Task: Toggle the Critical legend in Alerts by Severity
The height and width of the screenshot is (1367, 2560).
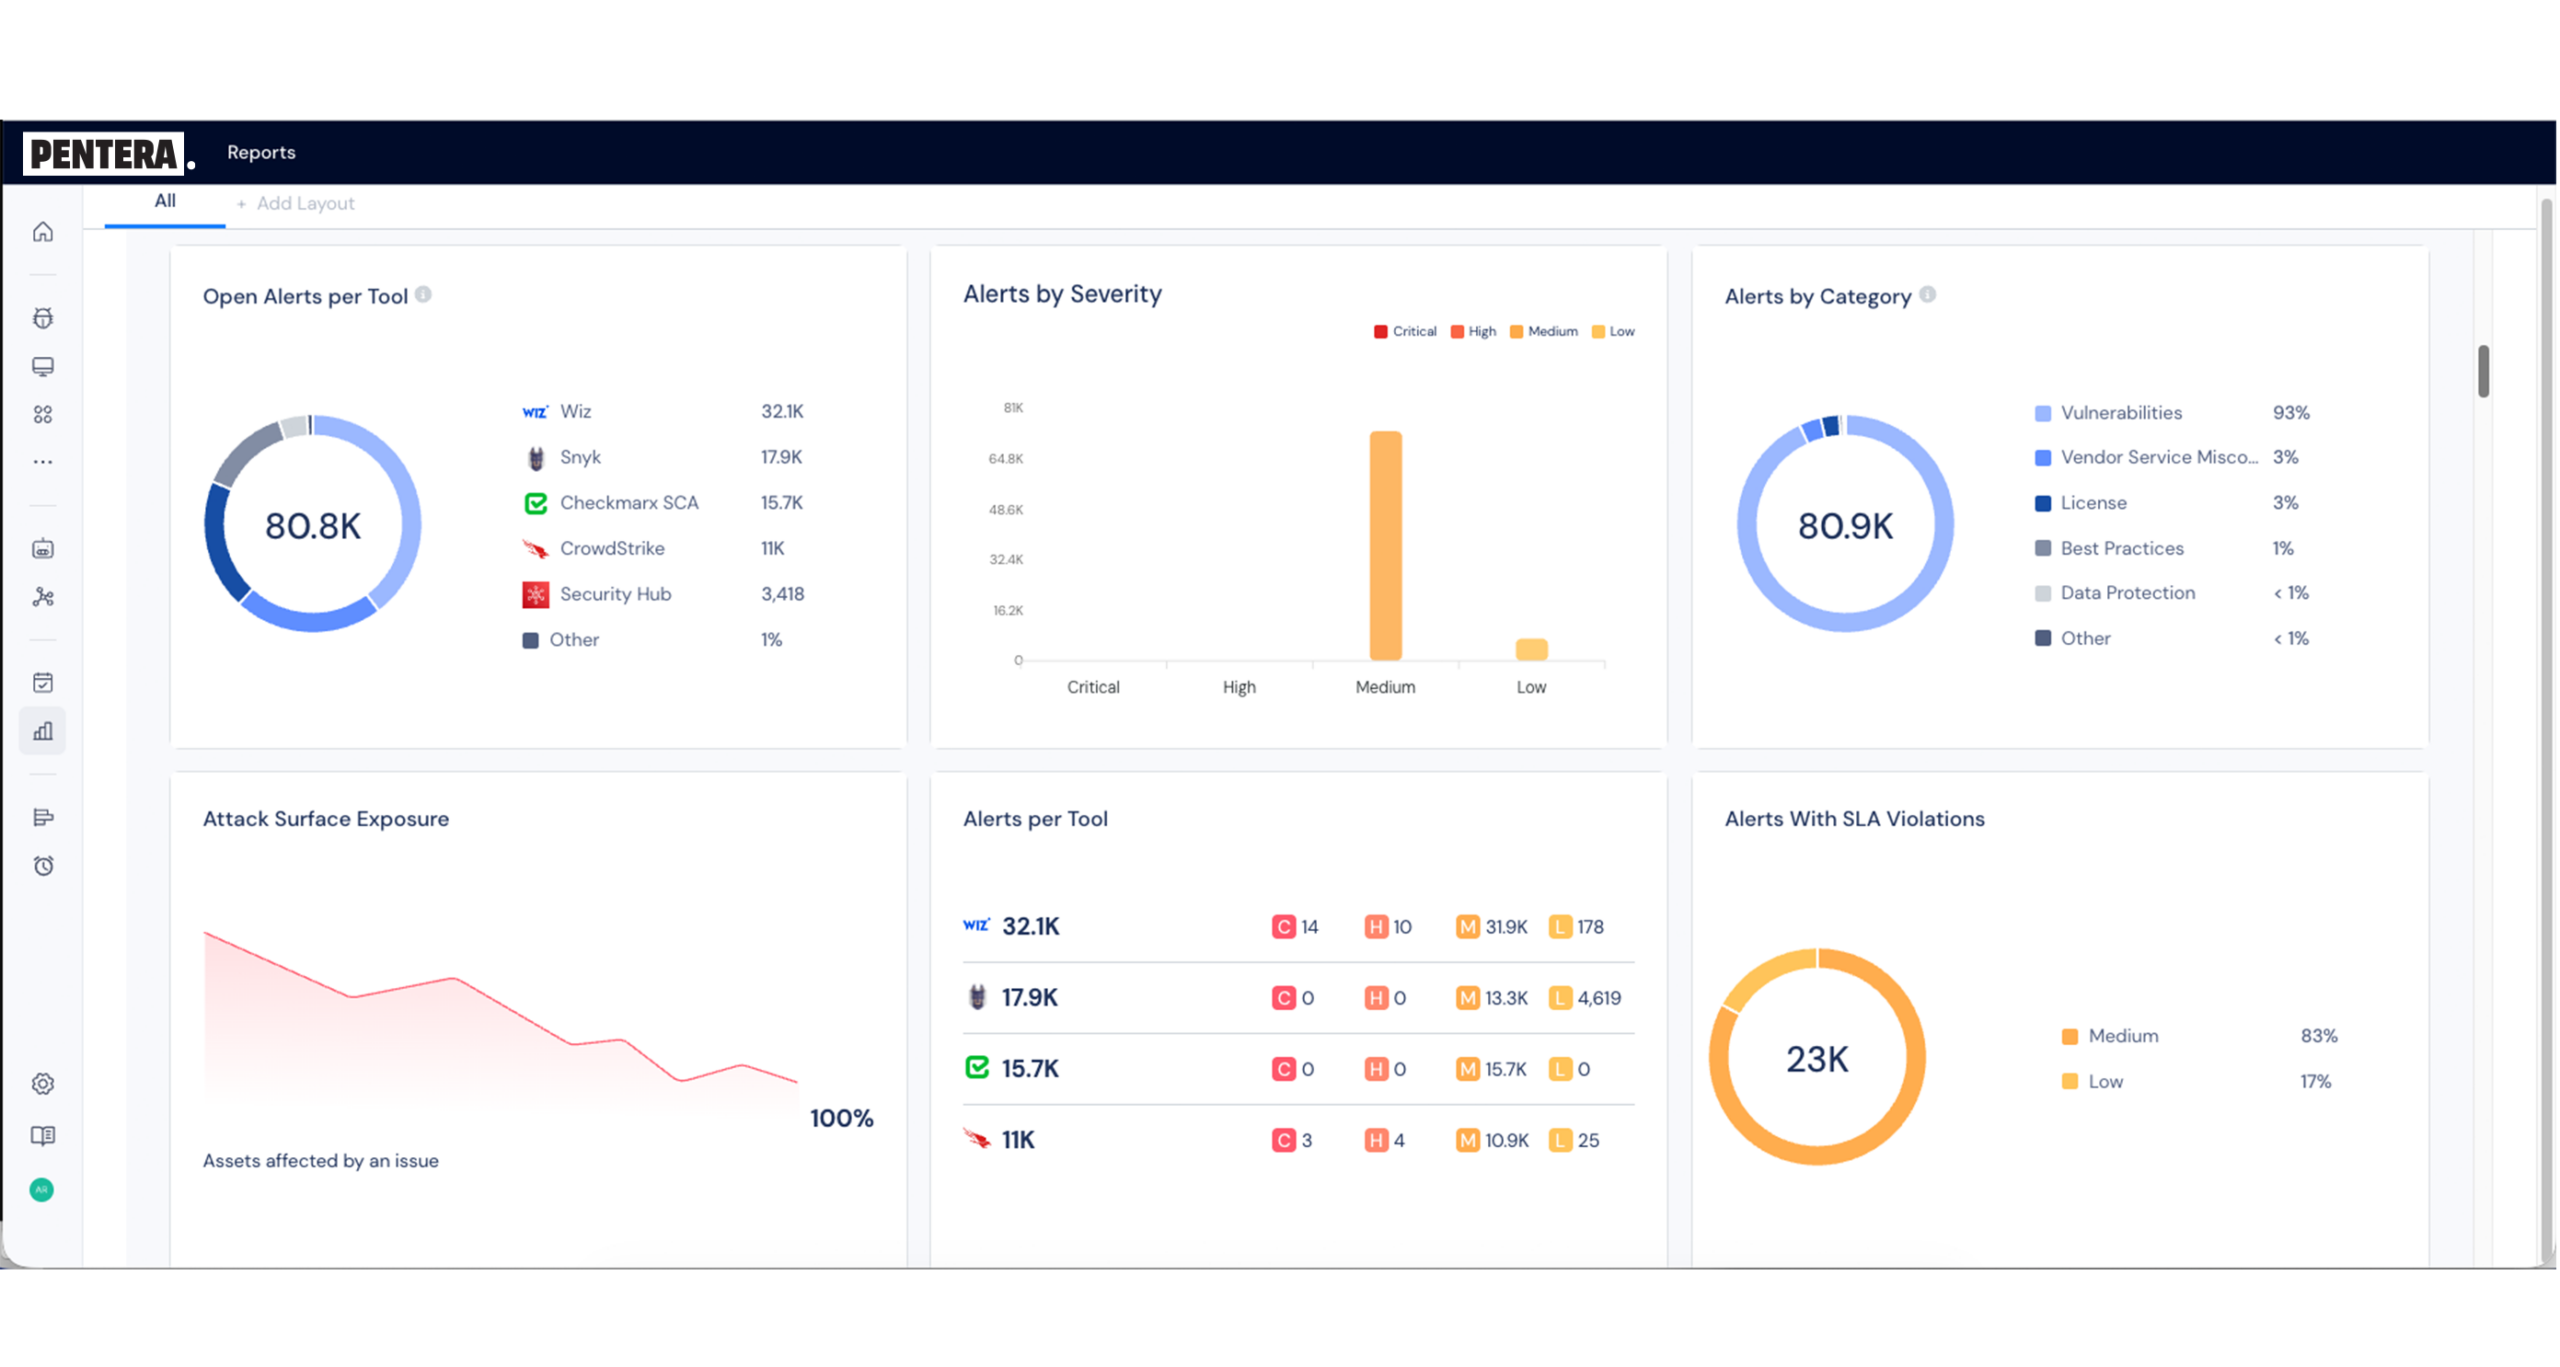Action: click(1405, 331)
